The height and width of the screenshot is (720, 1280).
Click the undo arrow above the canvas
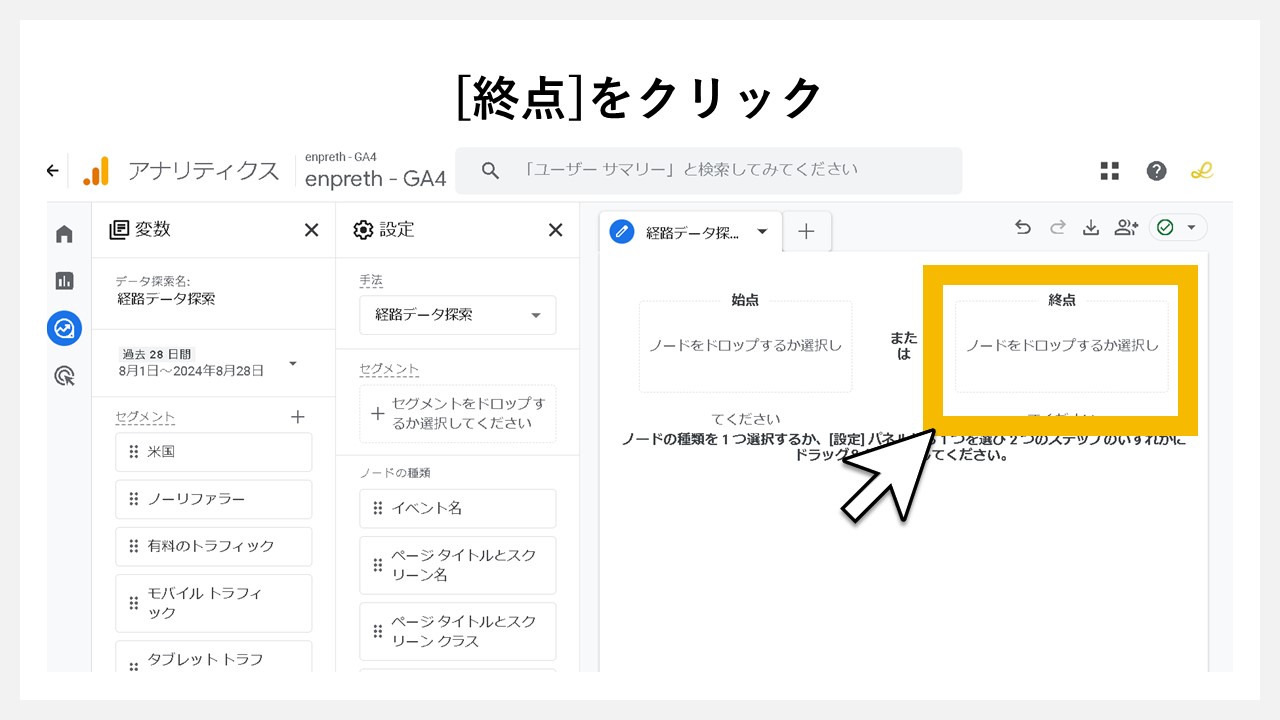1022,227
